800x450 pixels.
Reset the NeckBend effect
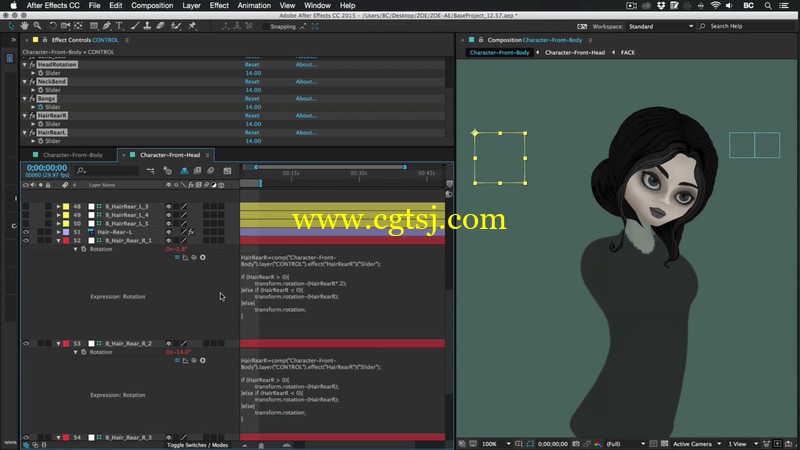[252, 82]
